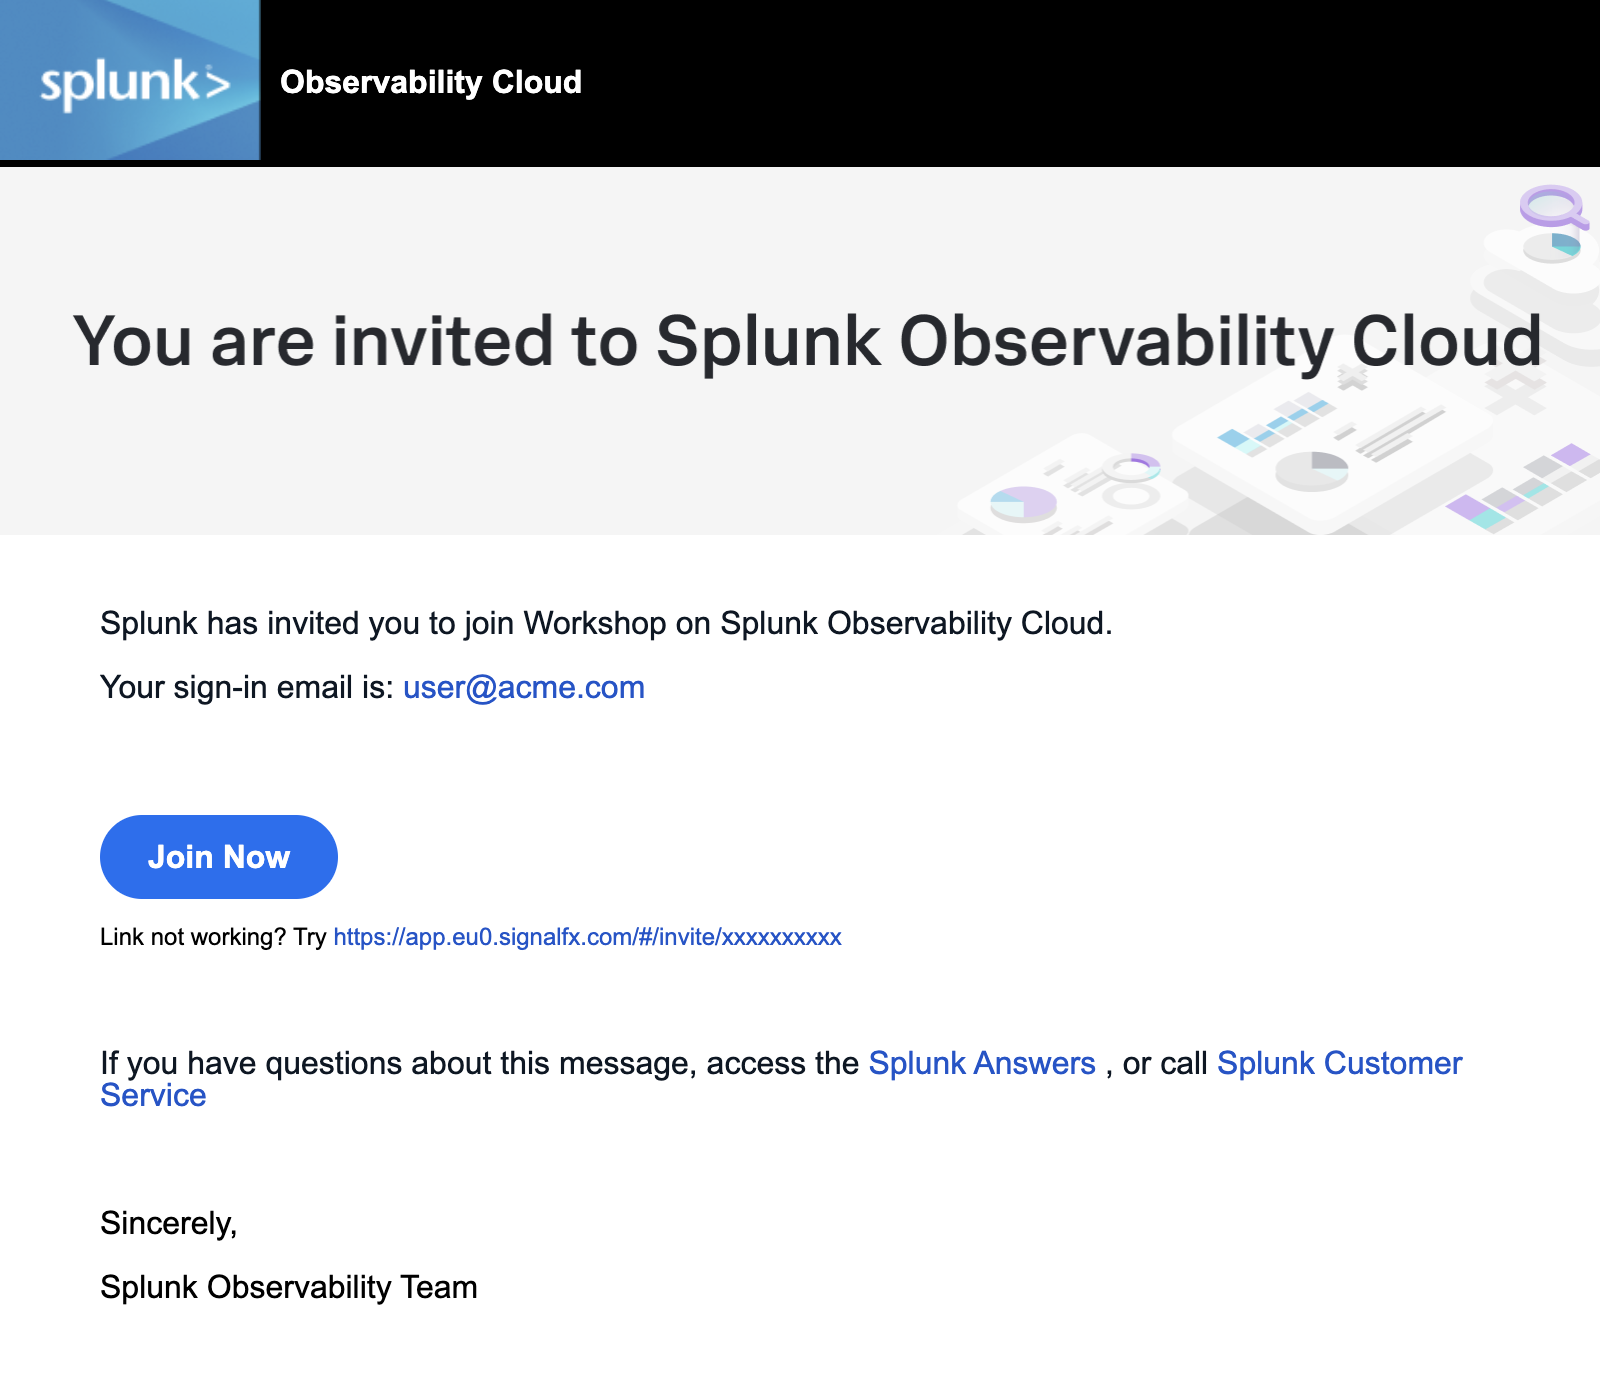This screenshot has width=1600, height=1374.
Task: Click the "You are invited" headline
Action: 806,342
